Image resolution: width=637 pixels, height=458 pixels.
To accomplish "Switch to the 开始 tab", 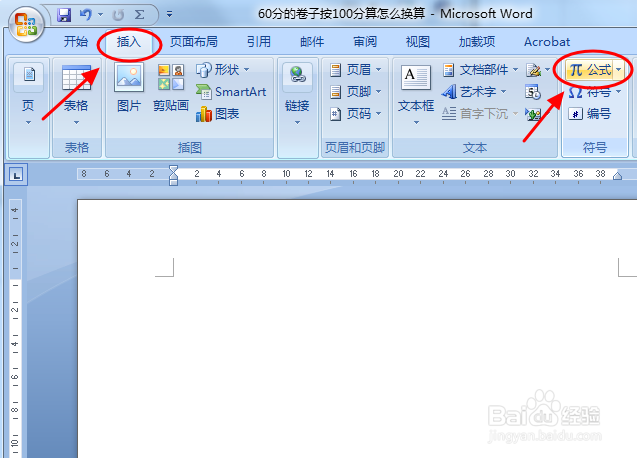I will (76, 41).
